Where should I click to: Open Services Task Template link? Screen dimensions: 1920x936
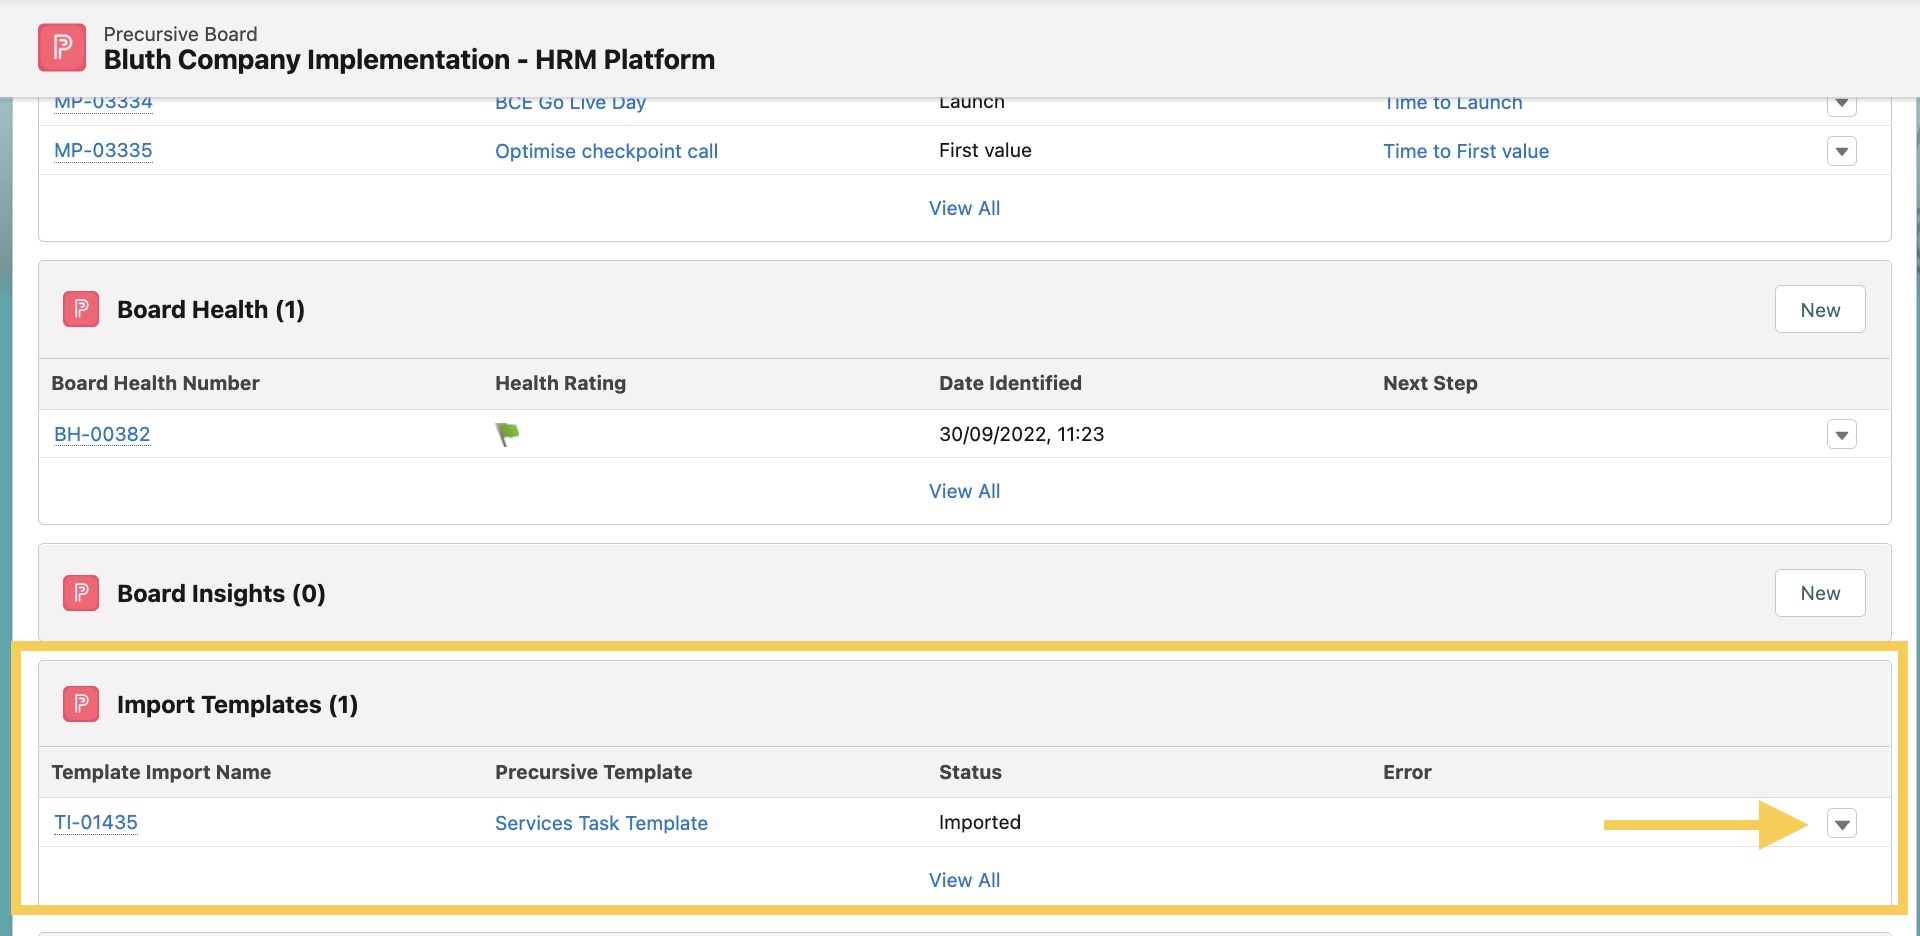(x=601, y=823)
